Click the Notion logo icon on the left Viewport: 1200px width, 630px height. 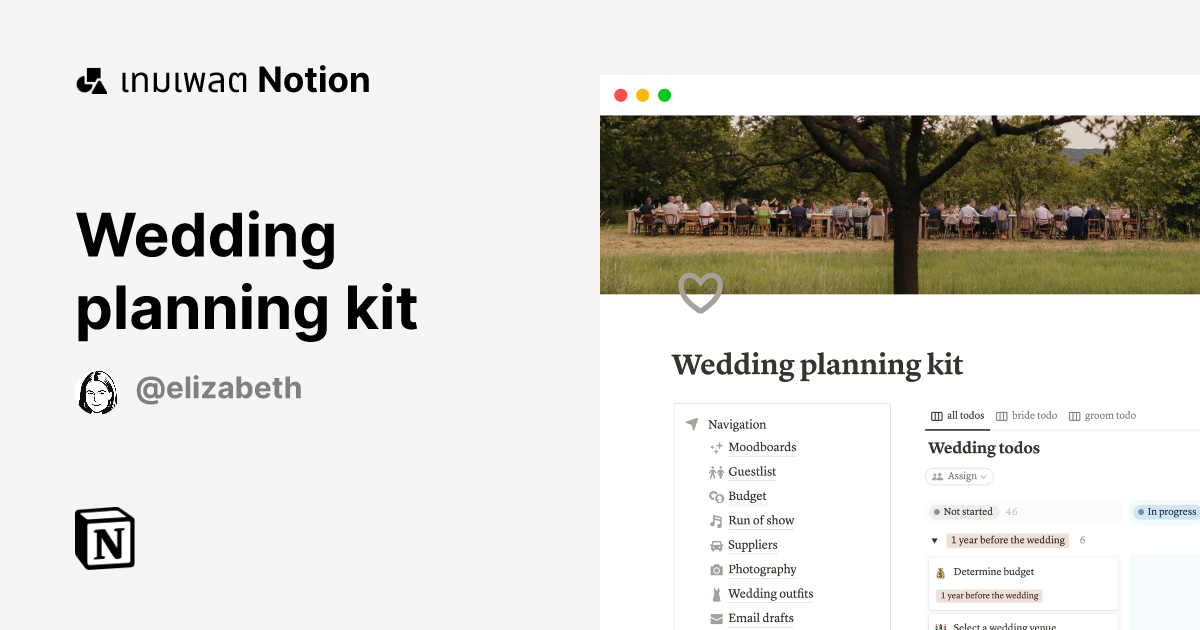(104, 538)
